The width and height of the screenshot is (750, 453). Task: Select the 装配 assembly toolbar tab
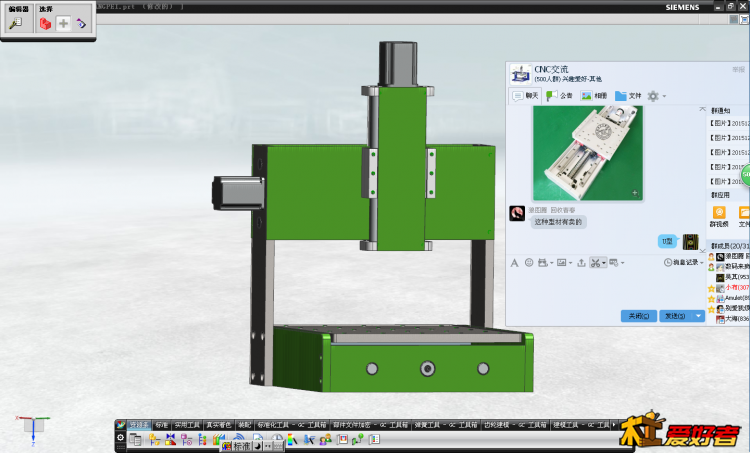pos(244,425)
